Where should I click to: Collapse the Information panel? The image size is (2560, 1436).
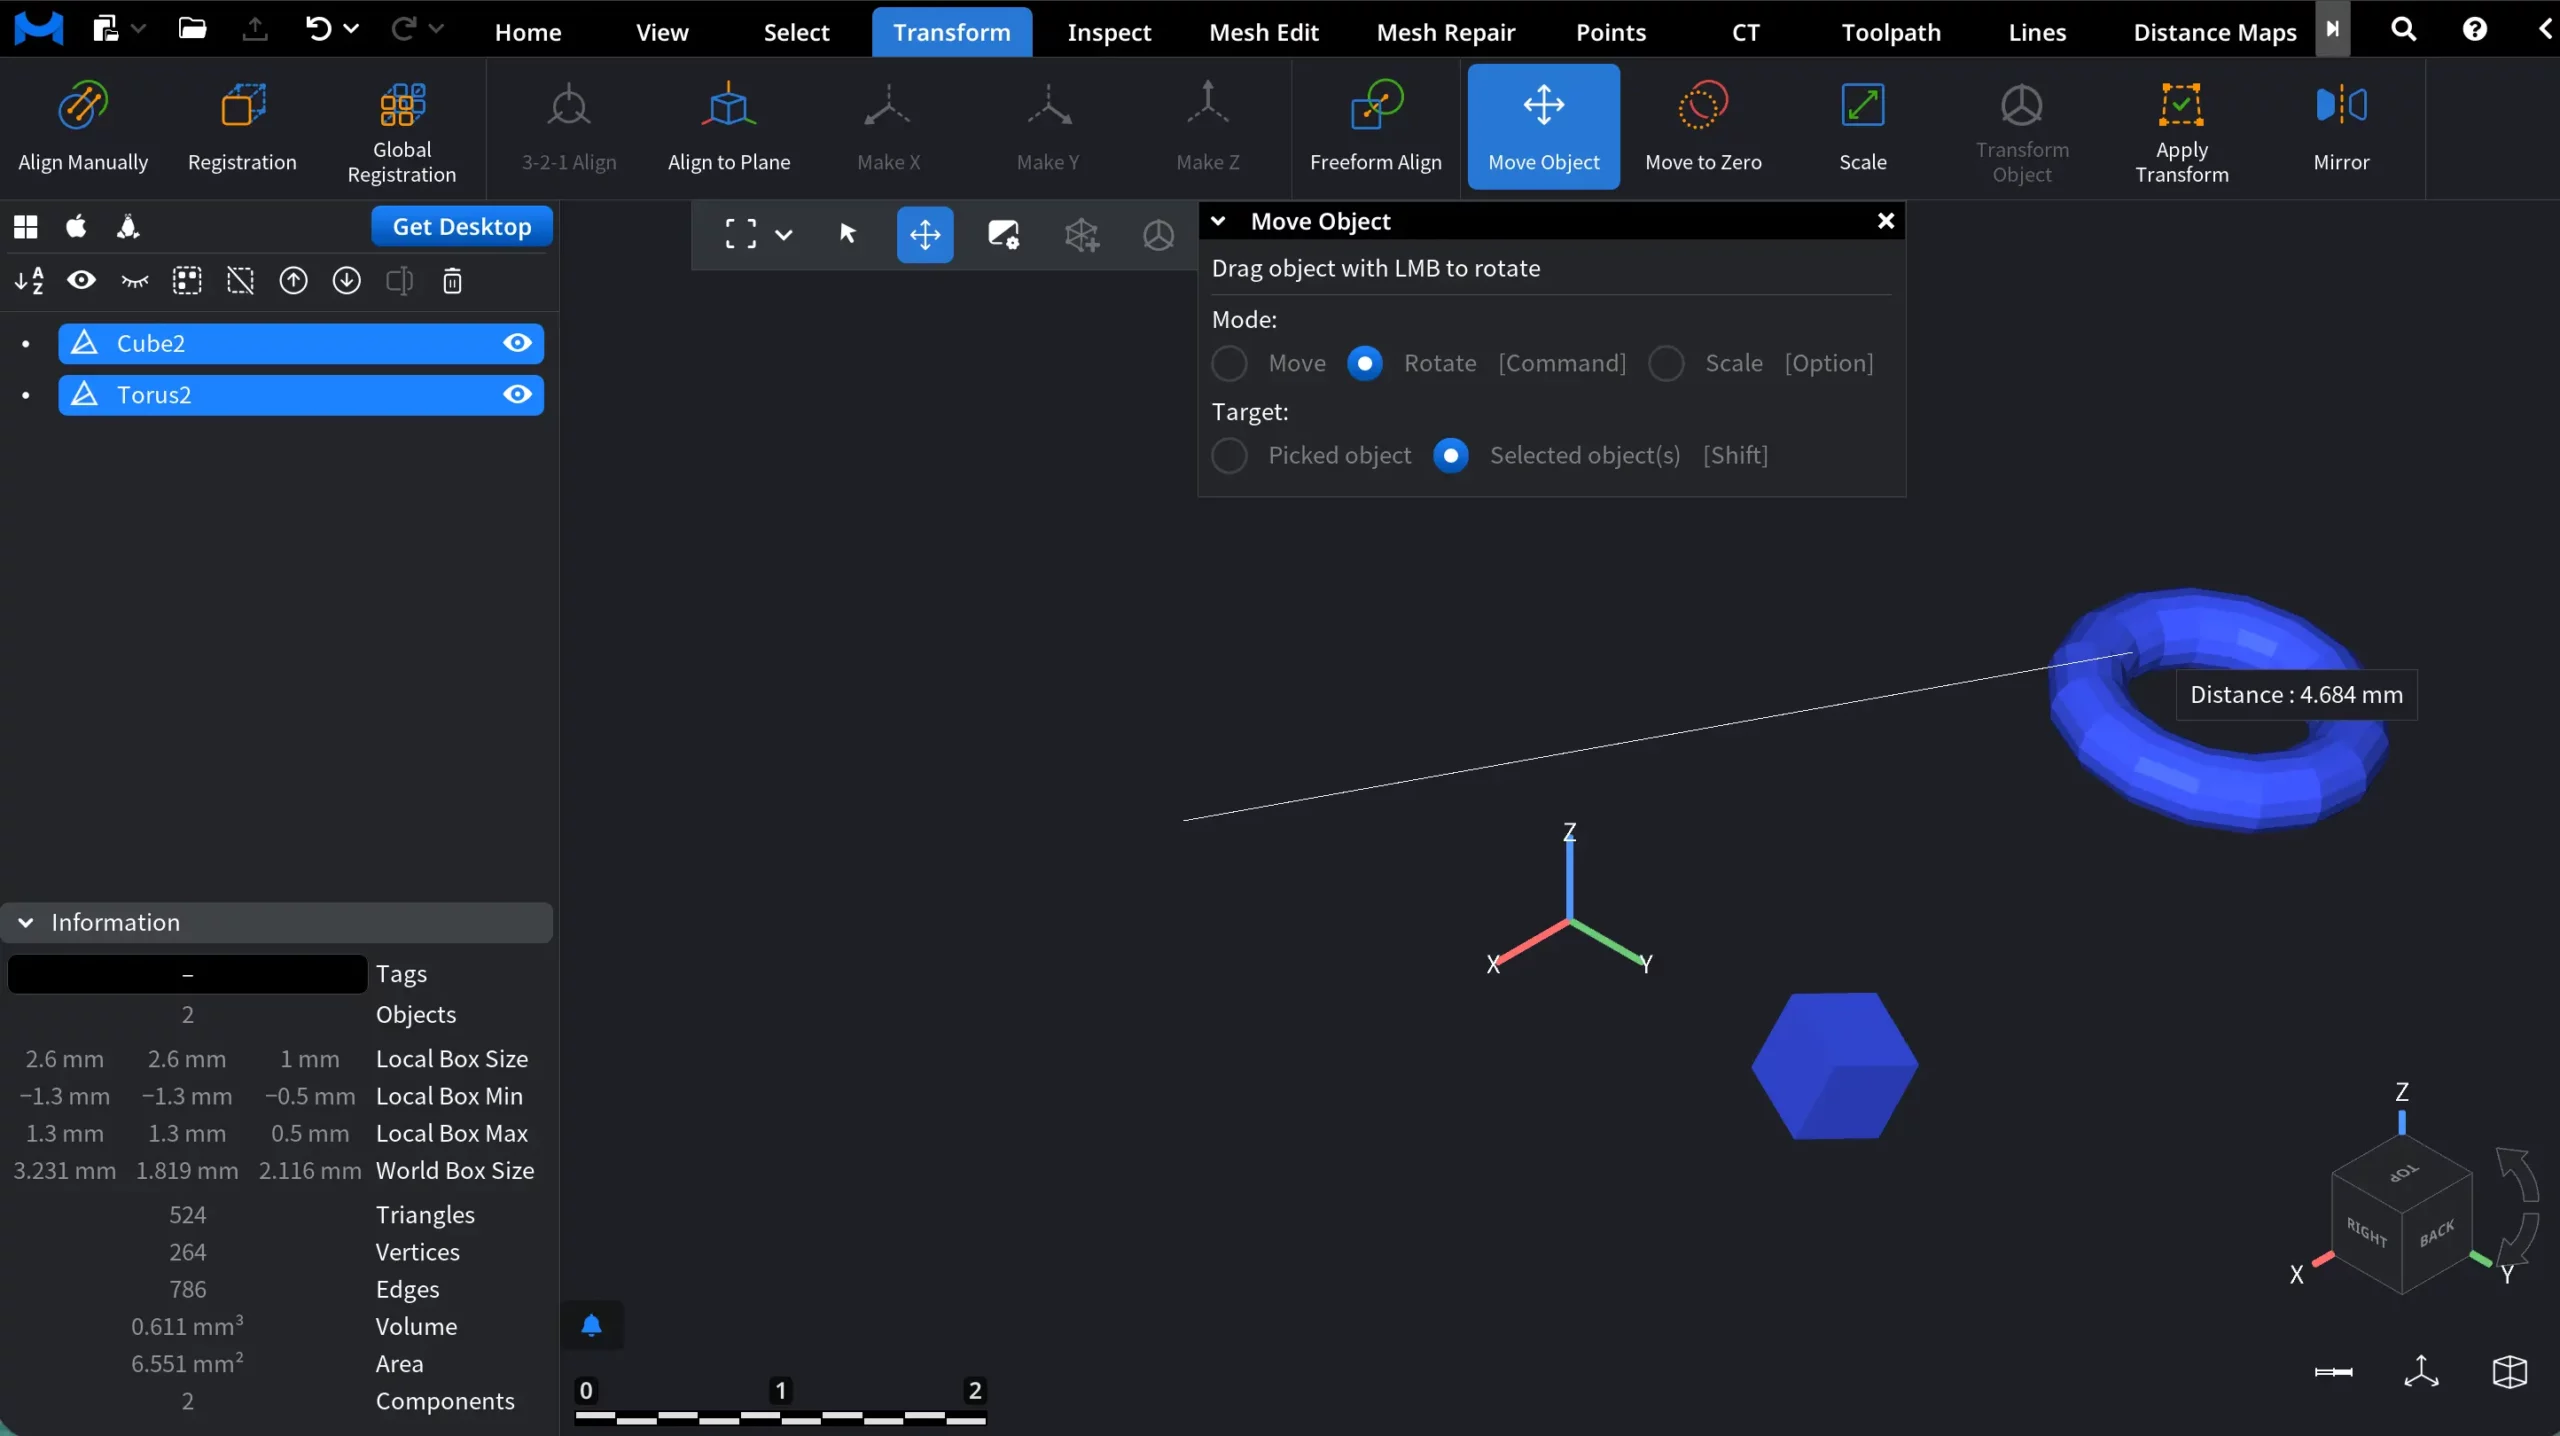point(24,921)
